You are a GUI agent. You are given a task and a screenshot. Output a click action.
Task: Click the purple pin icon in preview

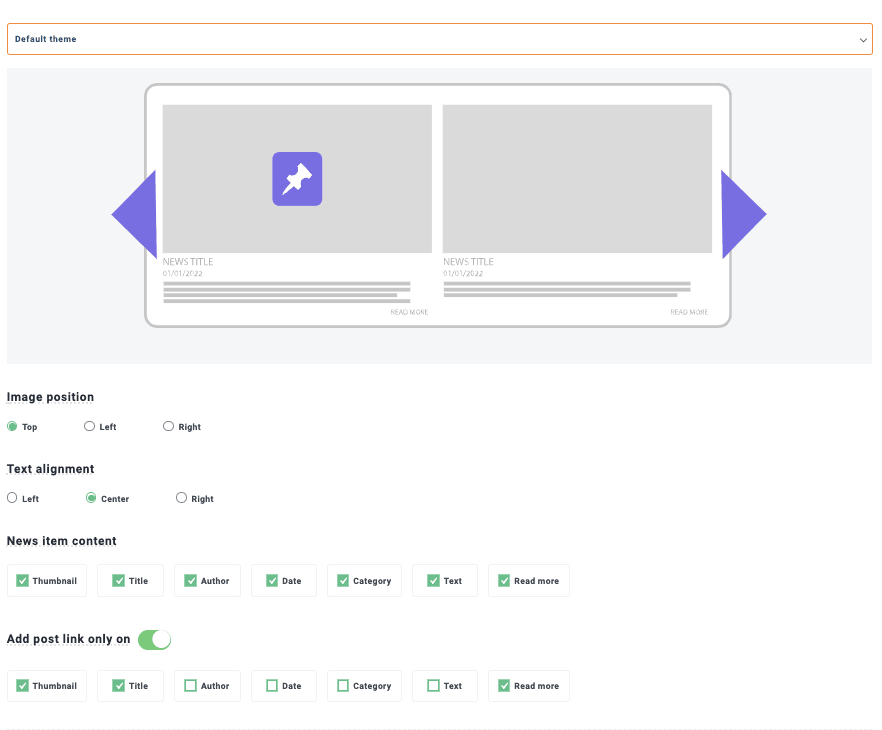tap(297, 179)
